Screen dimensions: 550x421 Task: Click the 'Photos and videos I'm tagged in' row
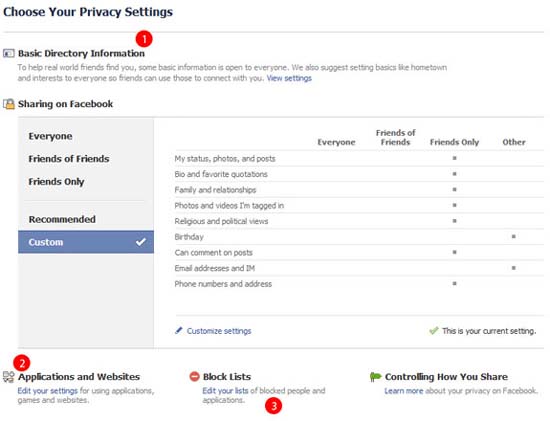(359, 206)
